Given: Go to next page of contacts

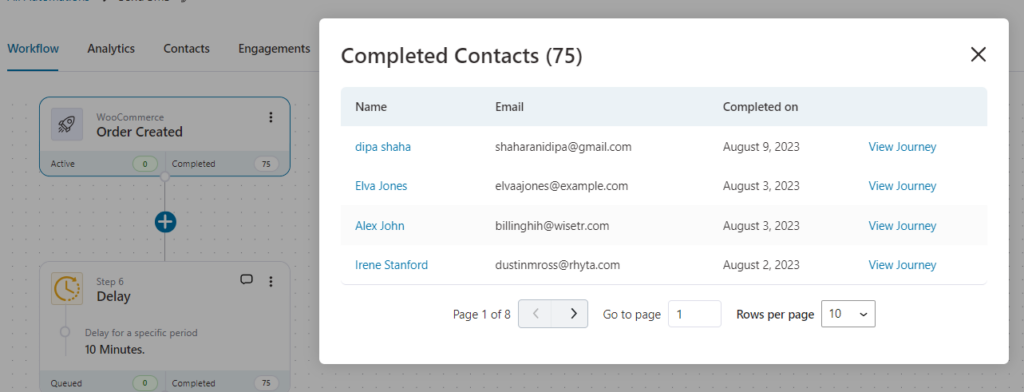Looking at the screenshot, I should coord(571,314).
